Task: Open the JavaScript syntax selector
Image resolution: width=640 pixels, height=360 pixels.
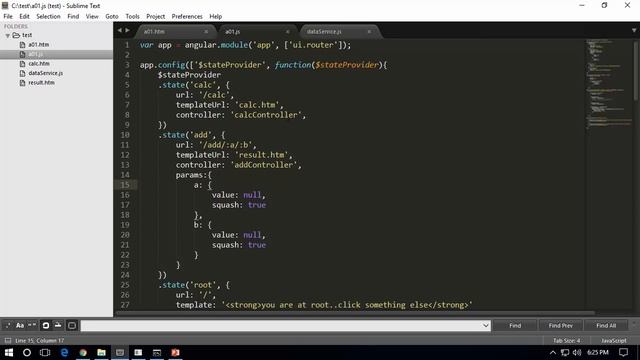Action: [x=613, y=340]
